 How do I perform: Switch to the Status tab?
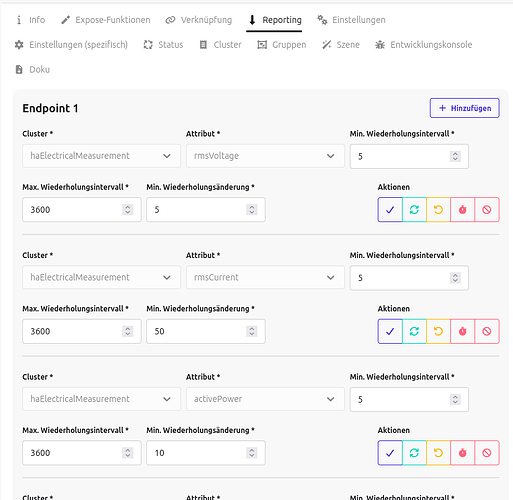click(x=163, y=45)
